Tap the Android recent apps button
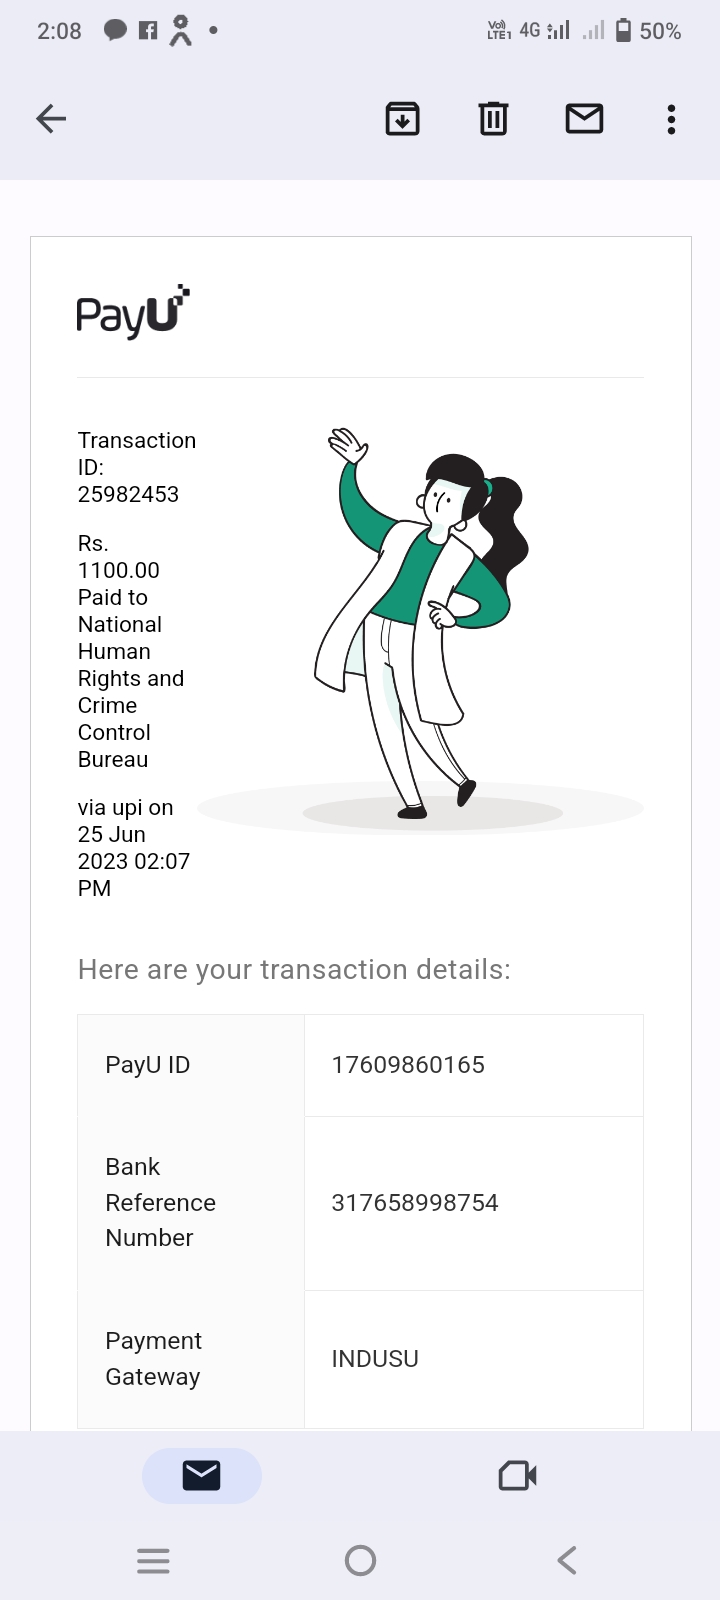 tap(153, 1560)
